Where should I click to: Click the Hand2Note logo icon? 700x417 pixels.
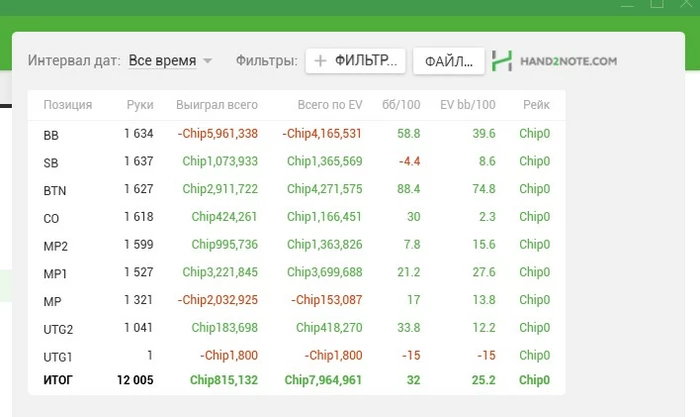tap(502, 61)
